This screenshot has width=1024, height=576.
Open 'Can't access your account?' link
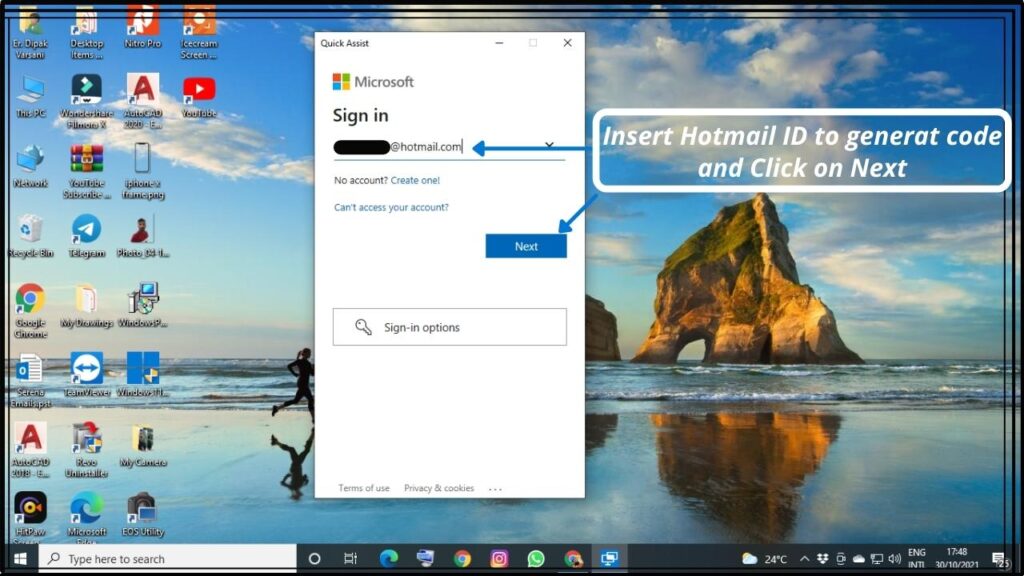[x=391, y=207]
